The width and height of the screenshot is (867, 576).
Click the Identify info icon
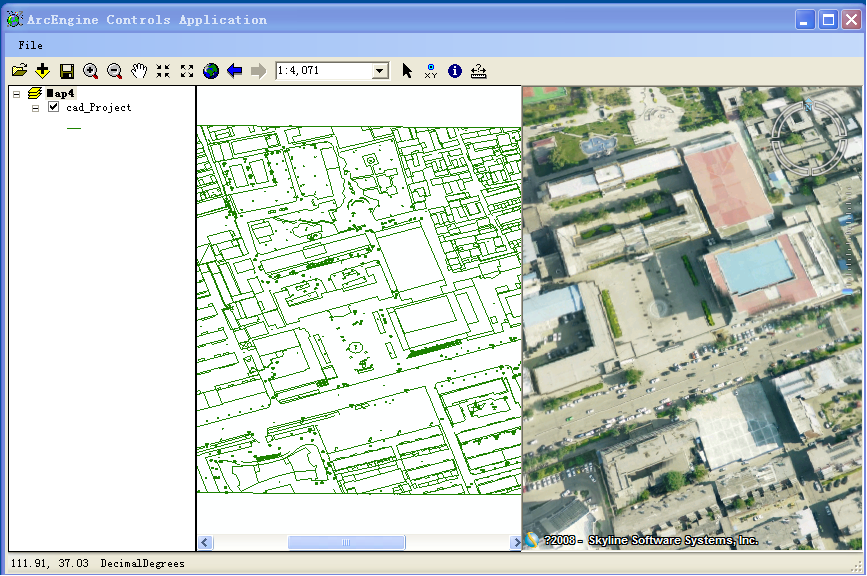455,71
